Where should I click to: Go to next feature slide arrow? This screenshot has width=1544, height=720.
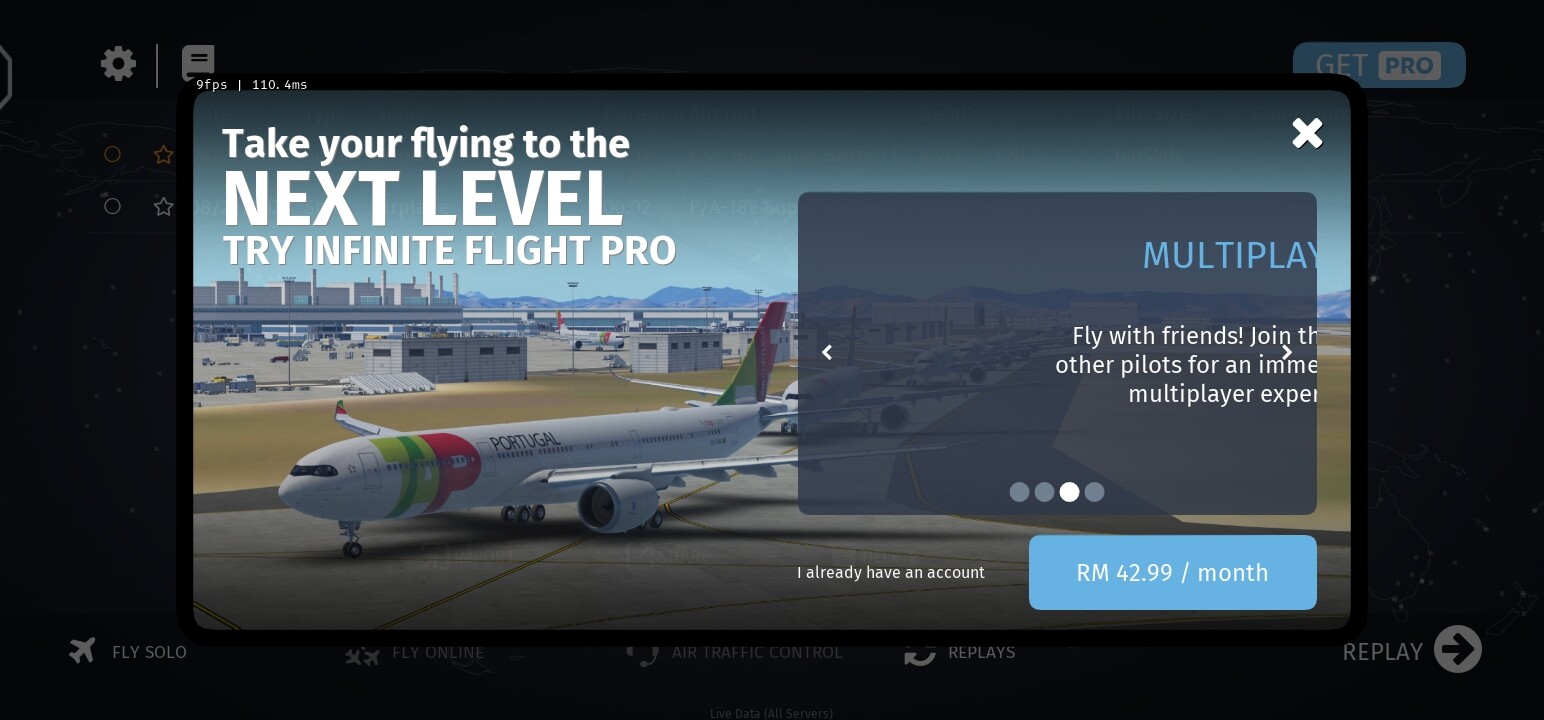[1287, 352]
